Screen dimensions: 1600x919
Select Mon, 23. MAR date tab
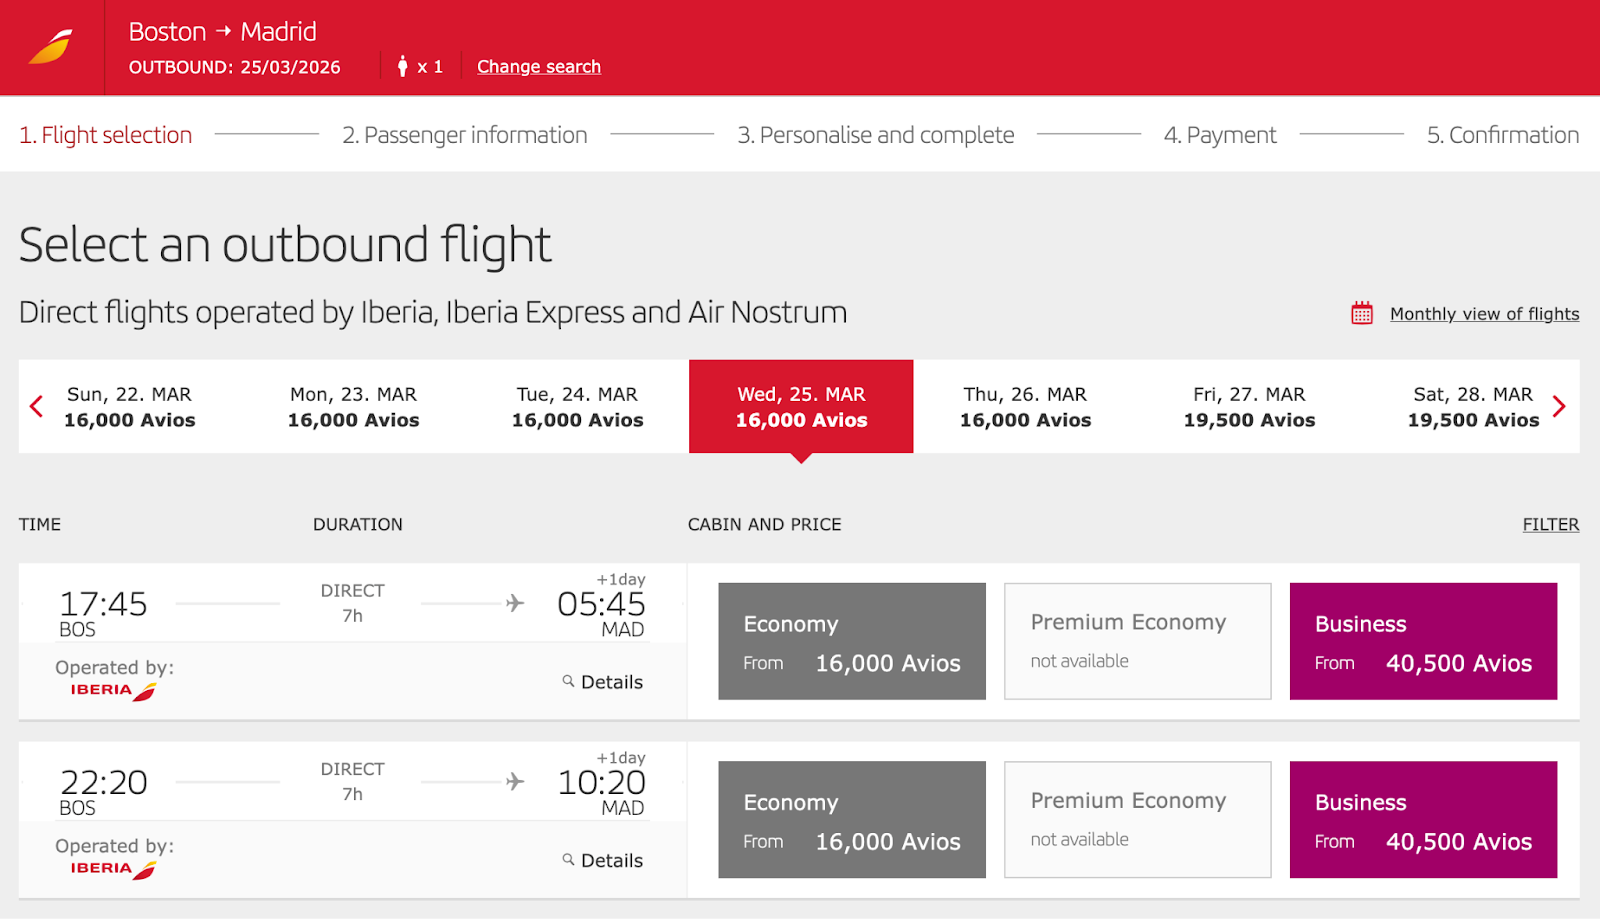[x=353, y=407]
